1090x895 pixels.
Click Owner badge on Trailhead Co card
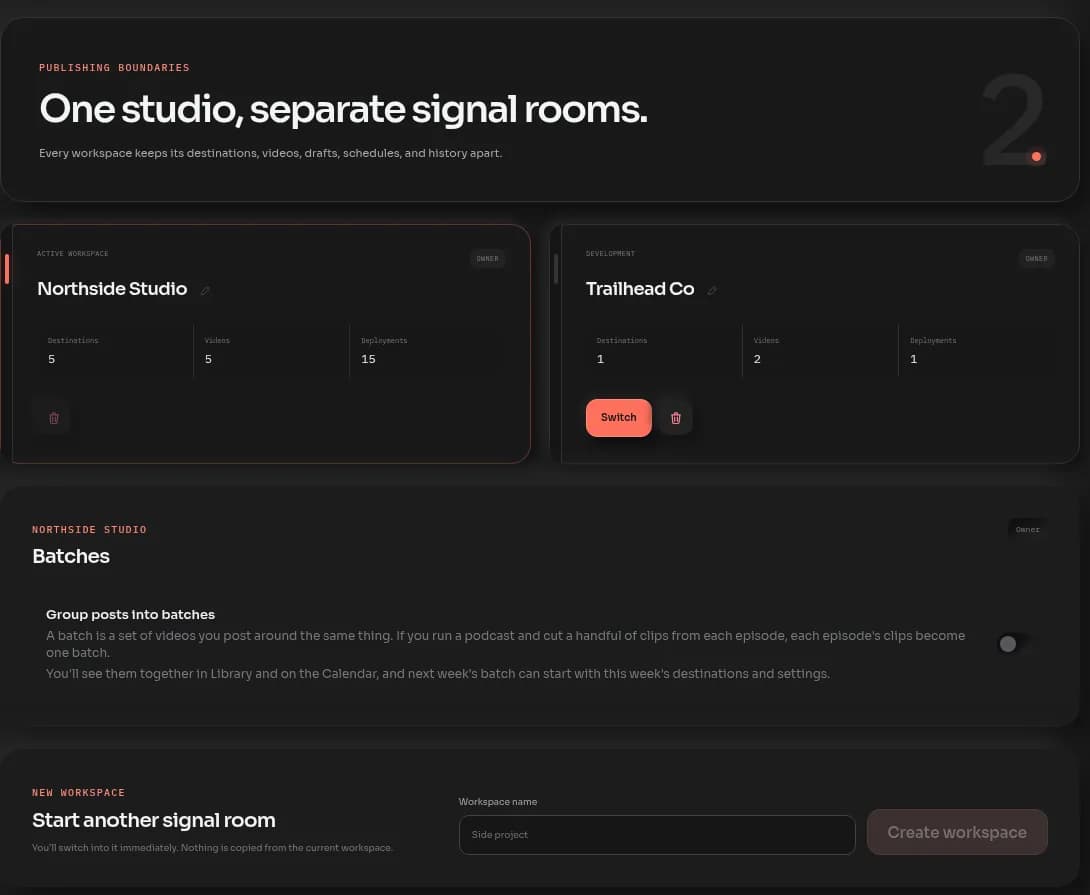click(1036, 259)
